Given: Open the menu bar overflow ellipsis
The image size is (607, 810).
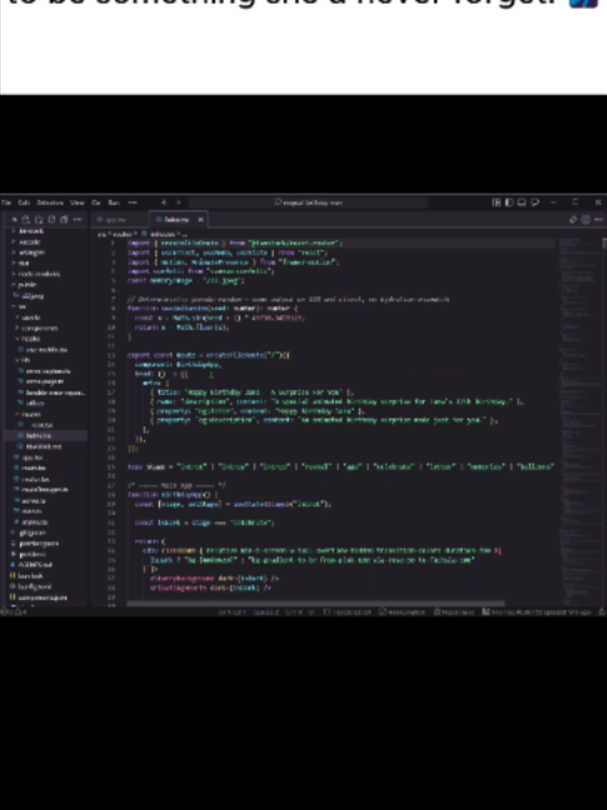Looking at the screenshot, I should tap(133, 202).
